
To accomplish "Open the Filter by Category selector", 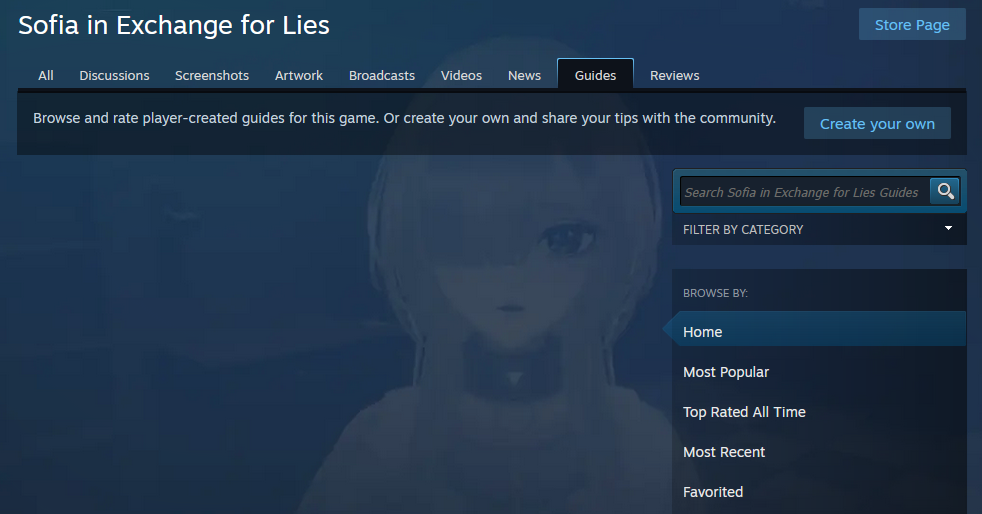I will click(819, 229).
